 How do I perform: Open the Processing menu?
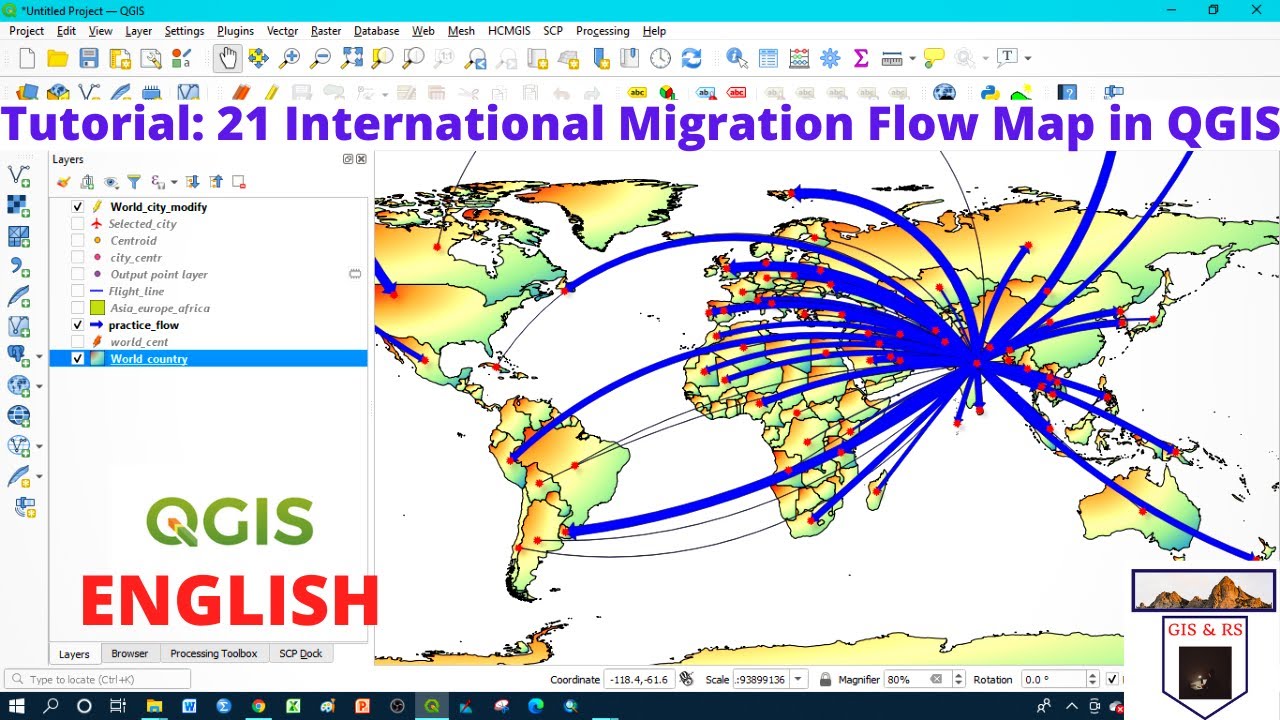602,31
